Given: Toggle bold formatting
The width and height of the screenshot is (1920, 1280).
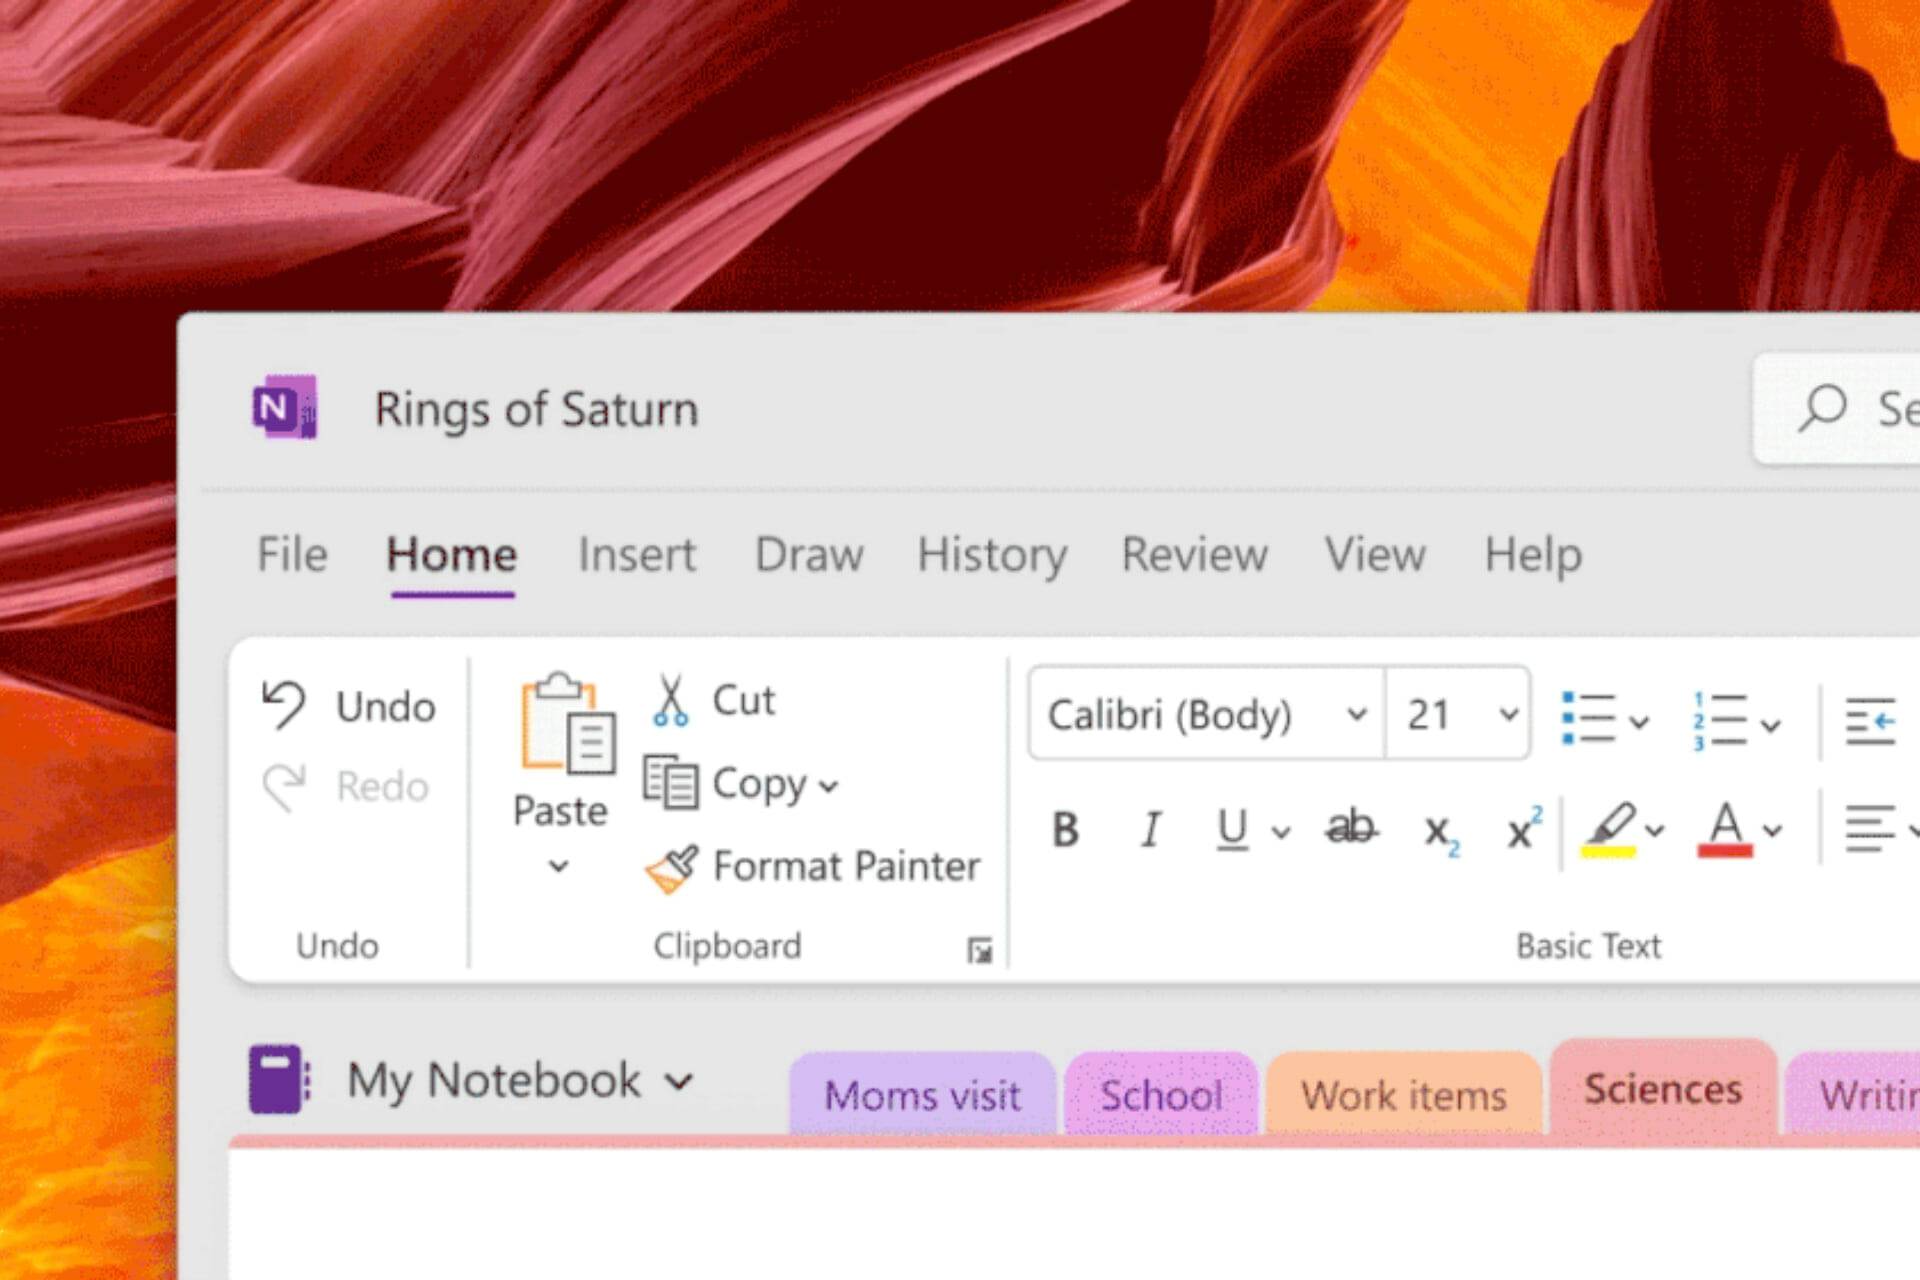Looking at the screenshot, I should pyautogui.click(x=1065, y=830).
